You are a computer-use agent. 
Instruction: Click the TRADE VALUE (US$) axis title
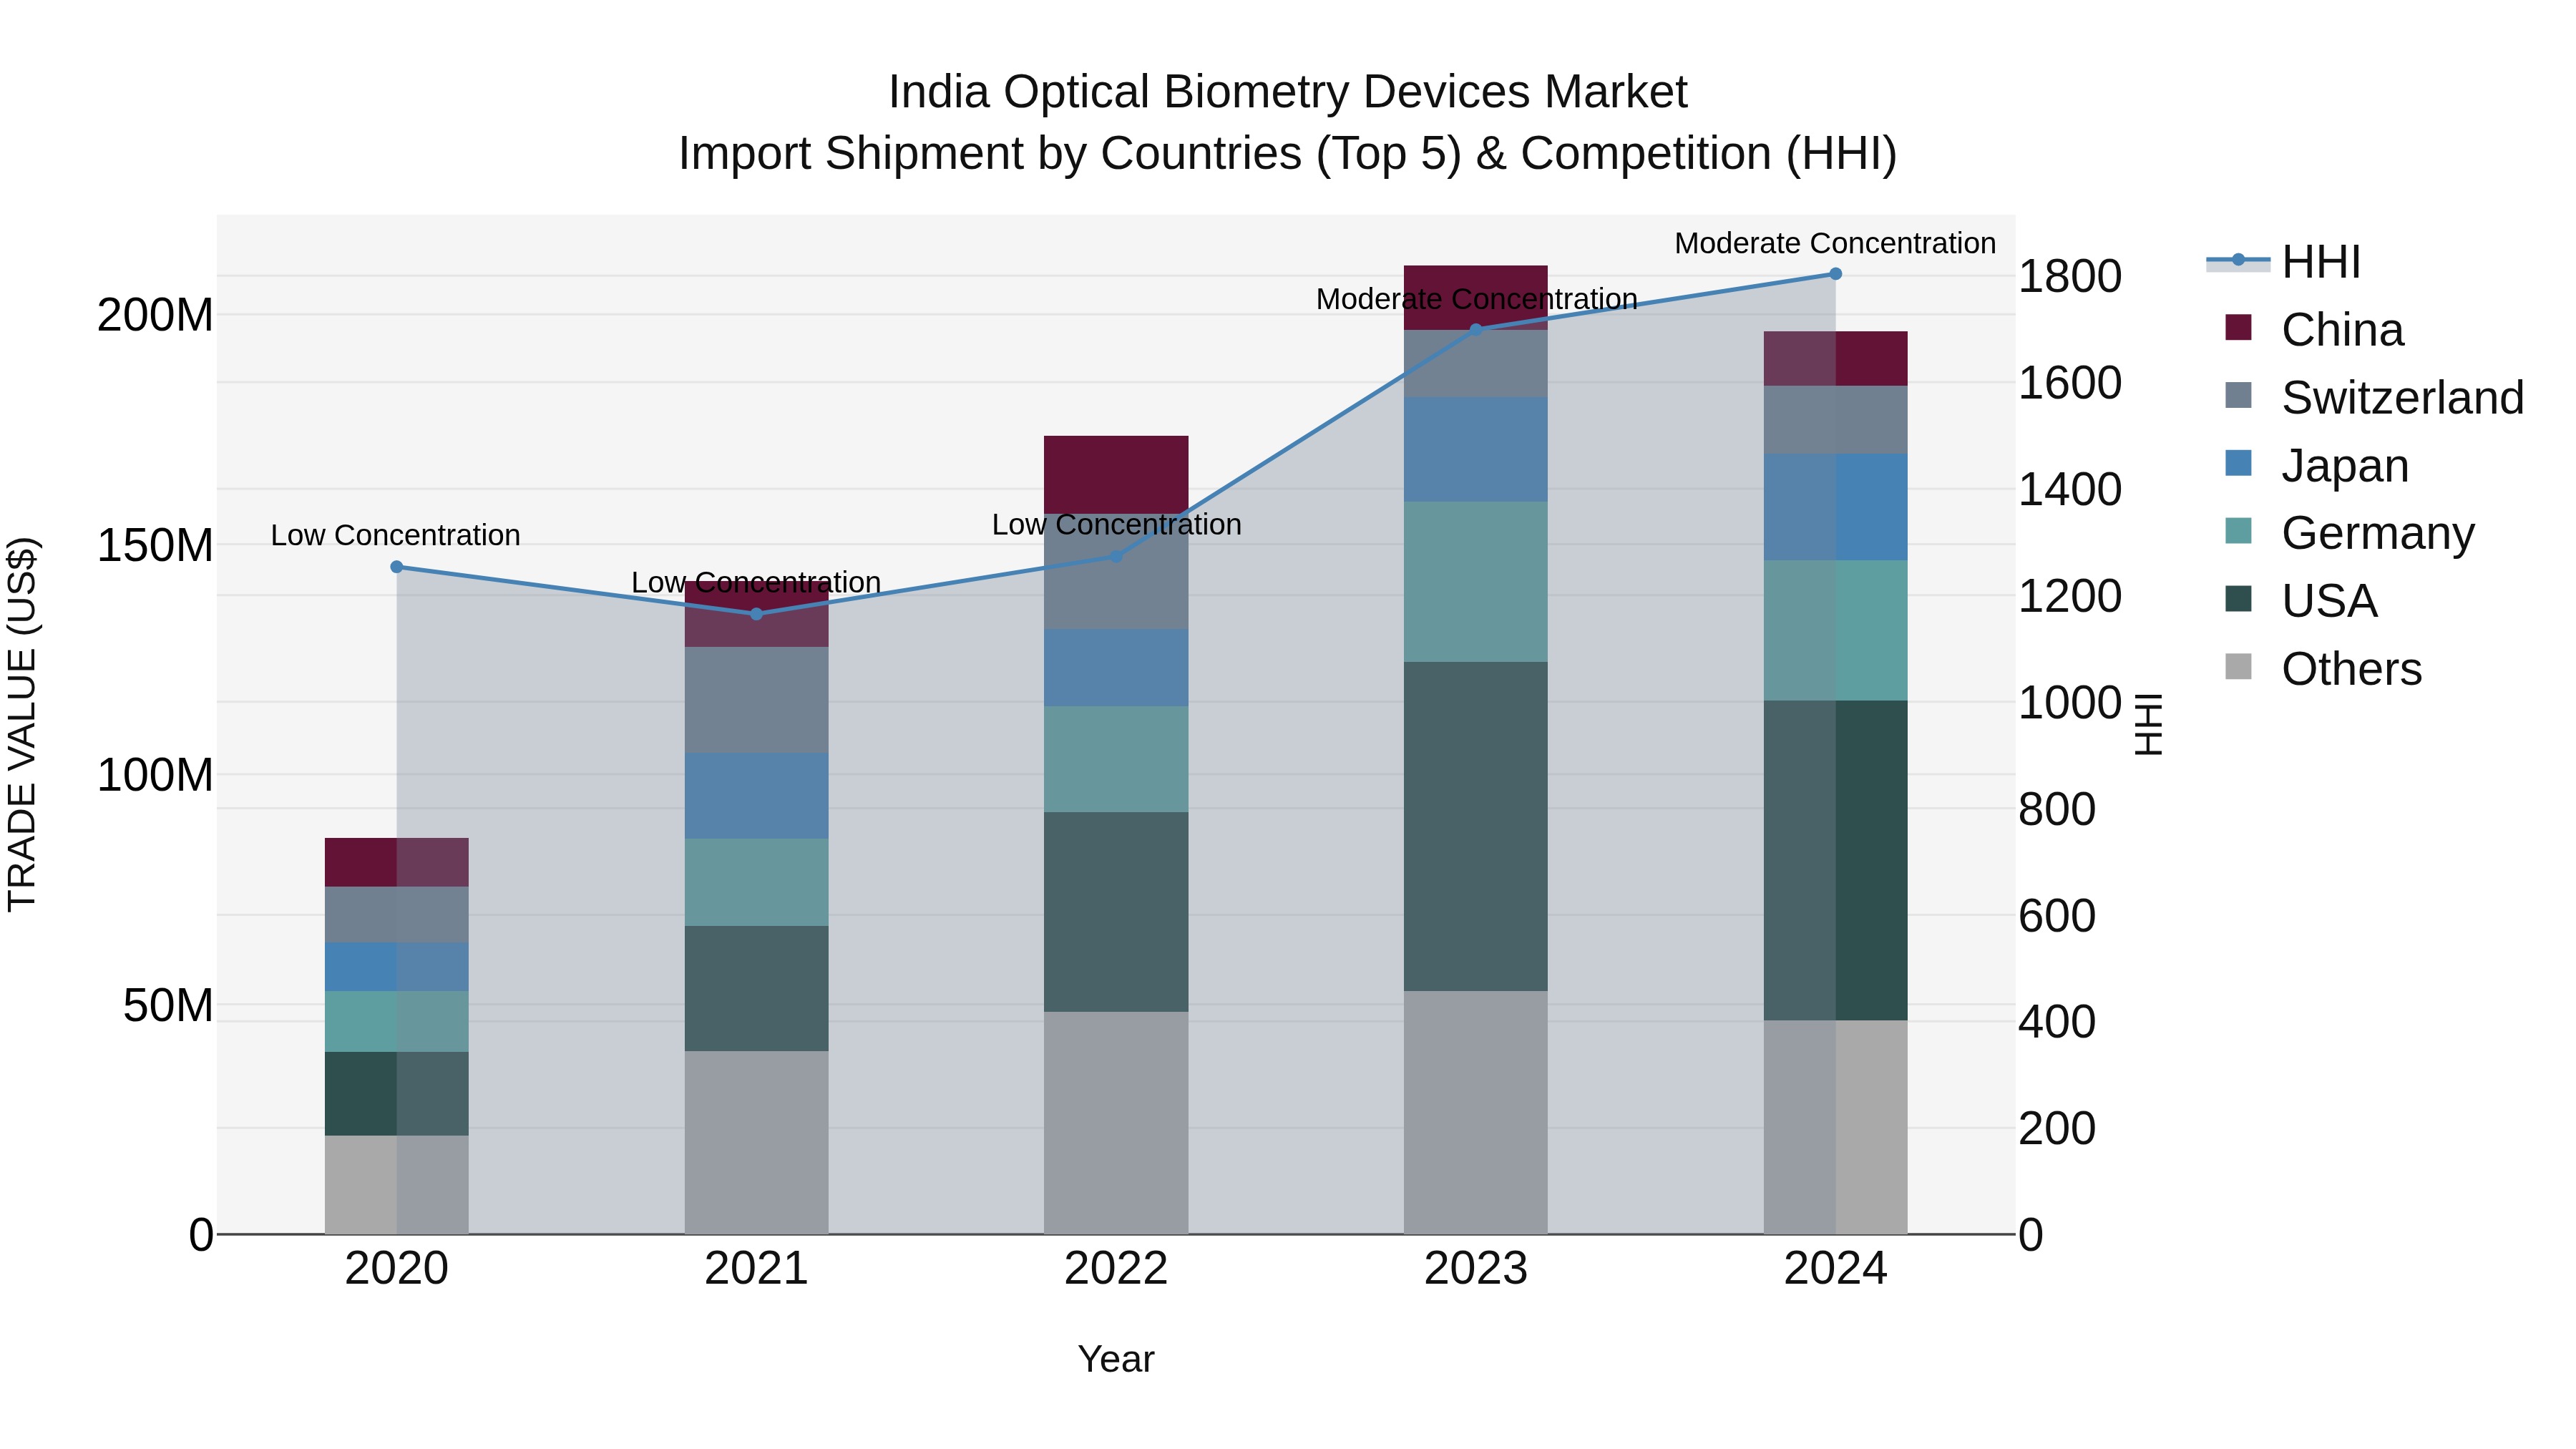22,725
